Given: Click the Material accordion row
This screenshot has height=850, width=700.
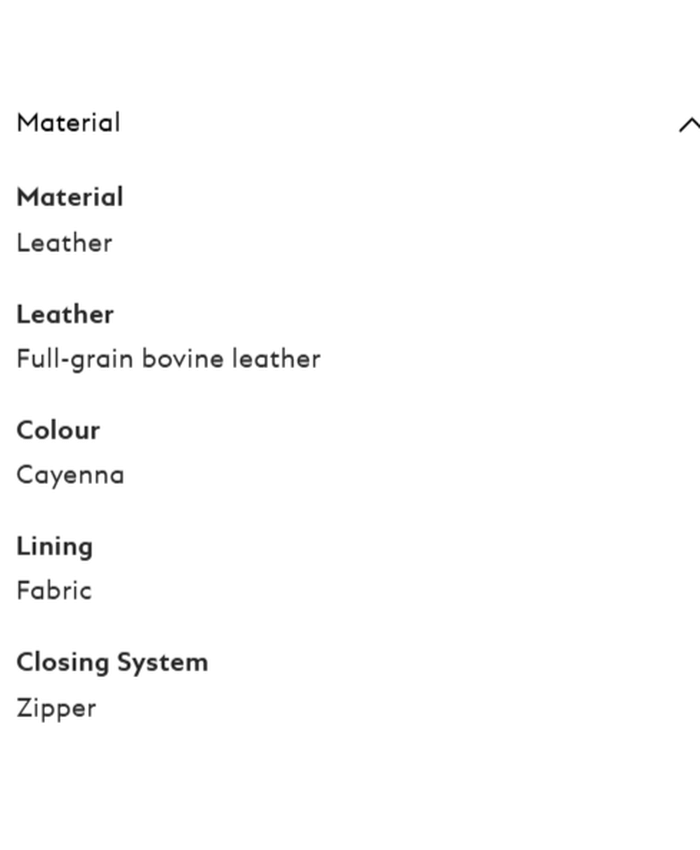Looking at the screenshot, I should click(x=350, y=123).
